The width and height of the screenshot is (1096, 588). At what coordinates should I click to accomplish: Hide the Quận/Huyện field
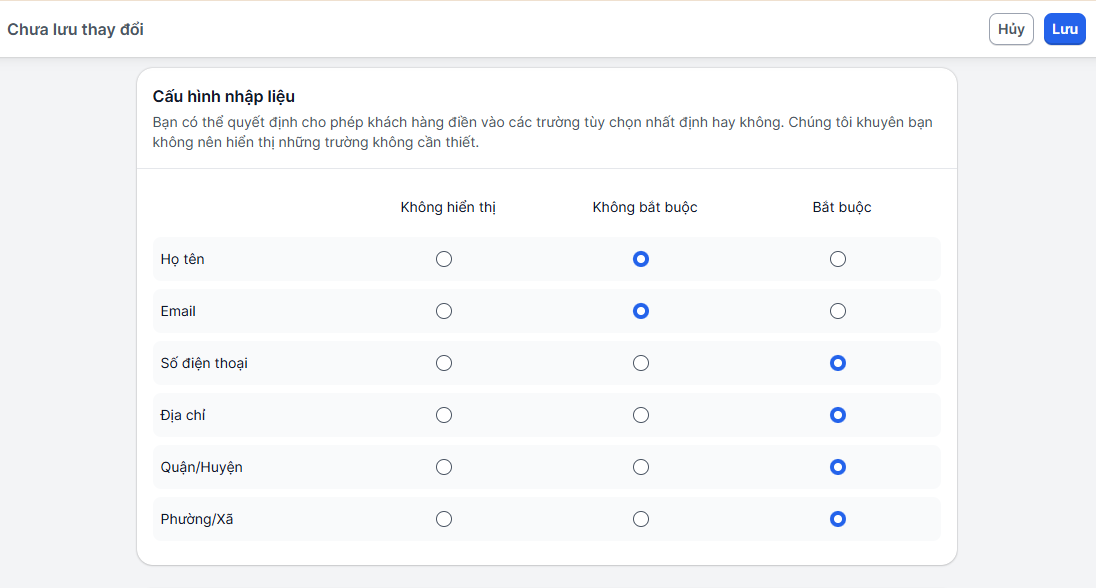click(x=444, y=467)
